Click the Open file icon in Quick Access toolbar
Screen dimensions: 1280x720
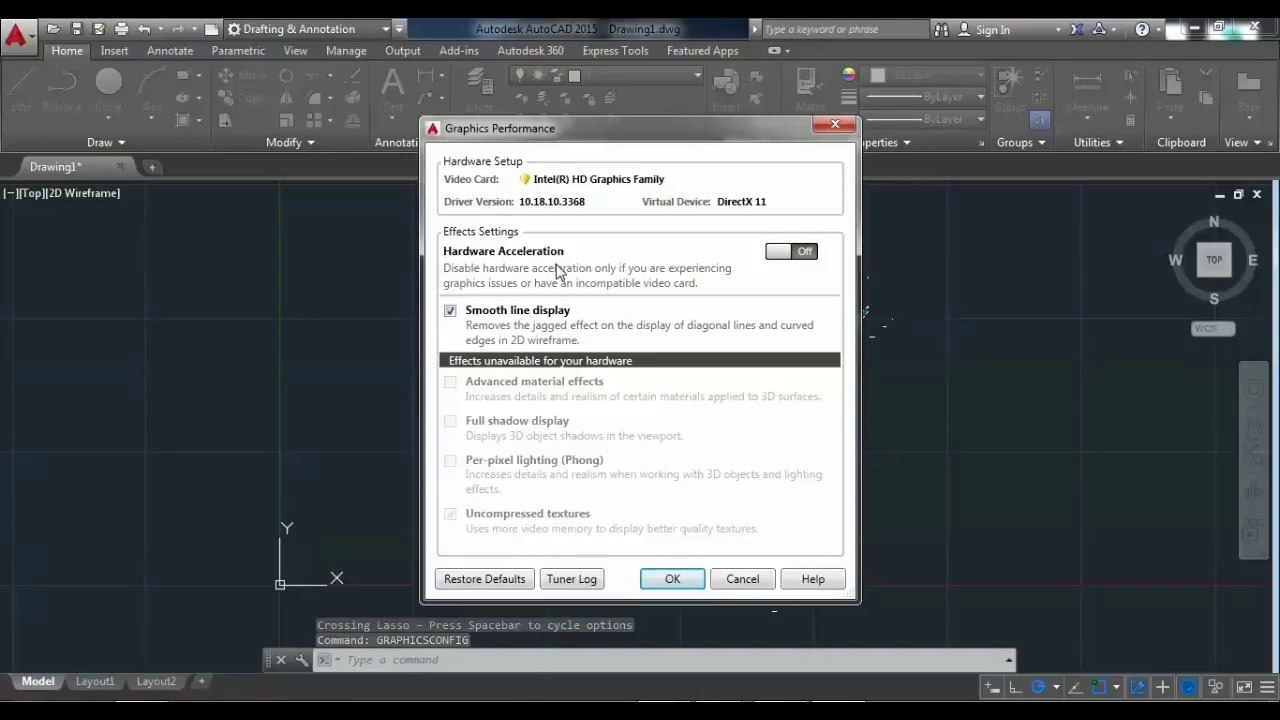[54, 29]
